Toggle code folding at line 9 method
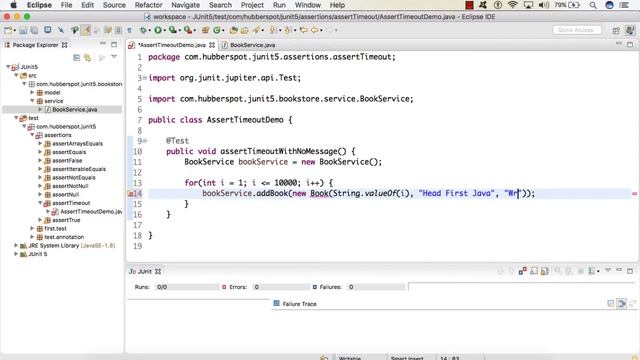Viewport: 640px width, 360px height. (x=145, y=141)
